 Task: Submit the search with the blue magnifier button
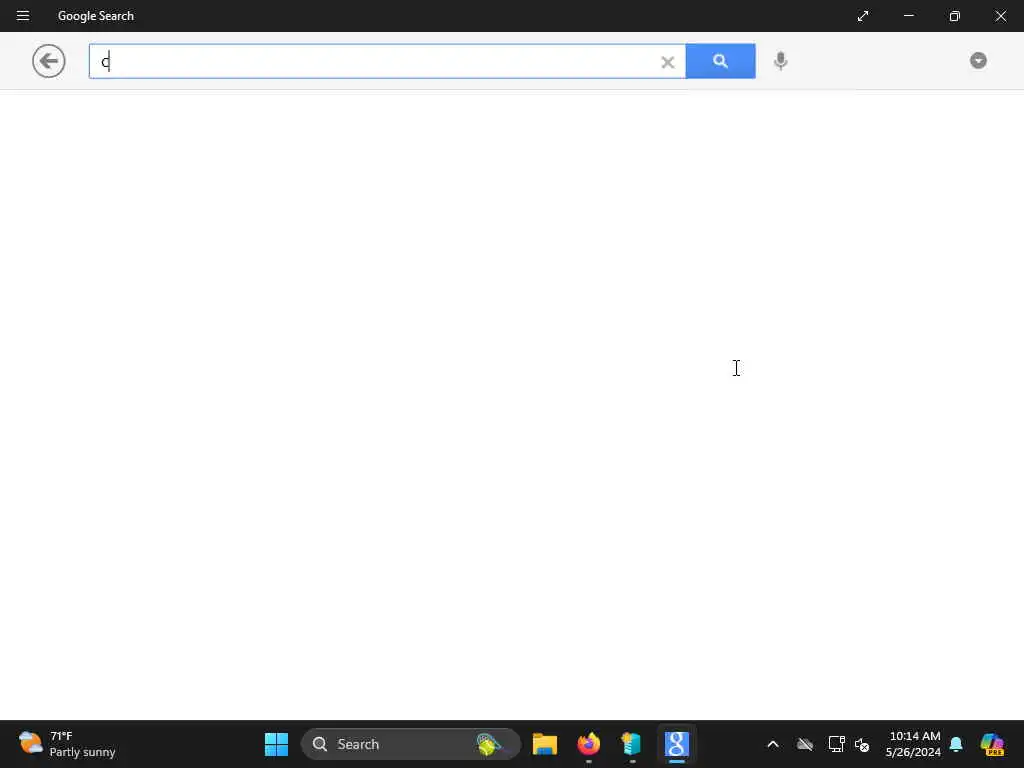click(720, 61)
